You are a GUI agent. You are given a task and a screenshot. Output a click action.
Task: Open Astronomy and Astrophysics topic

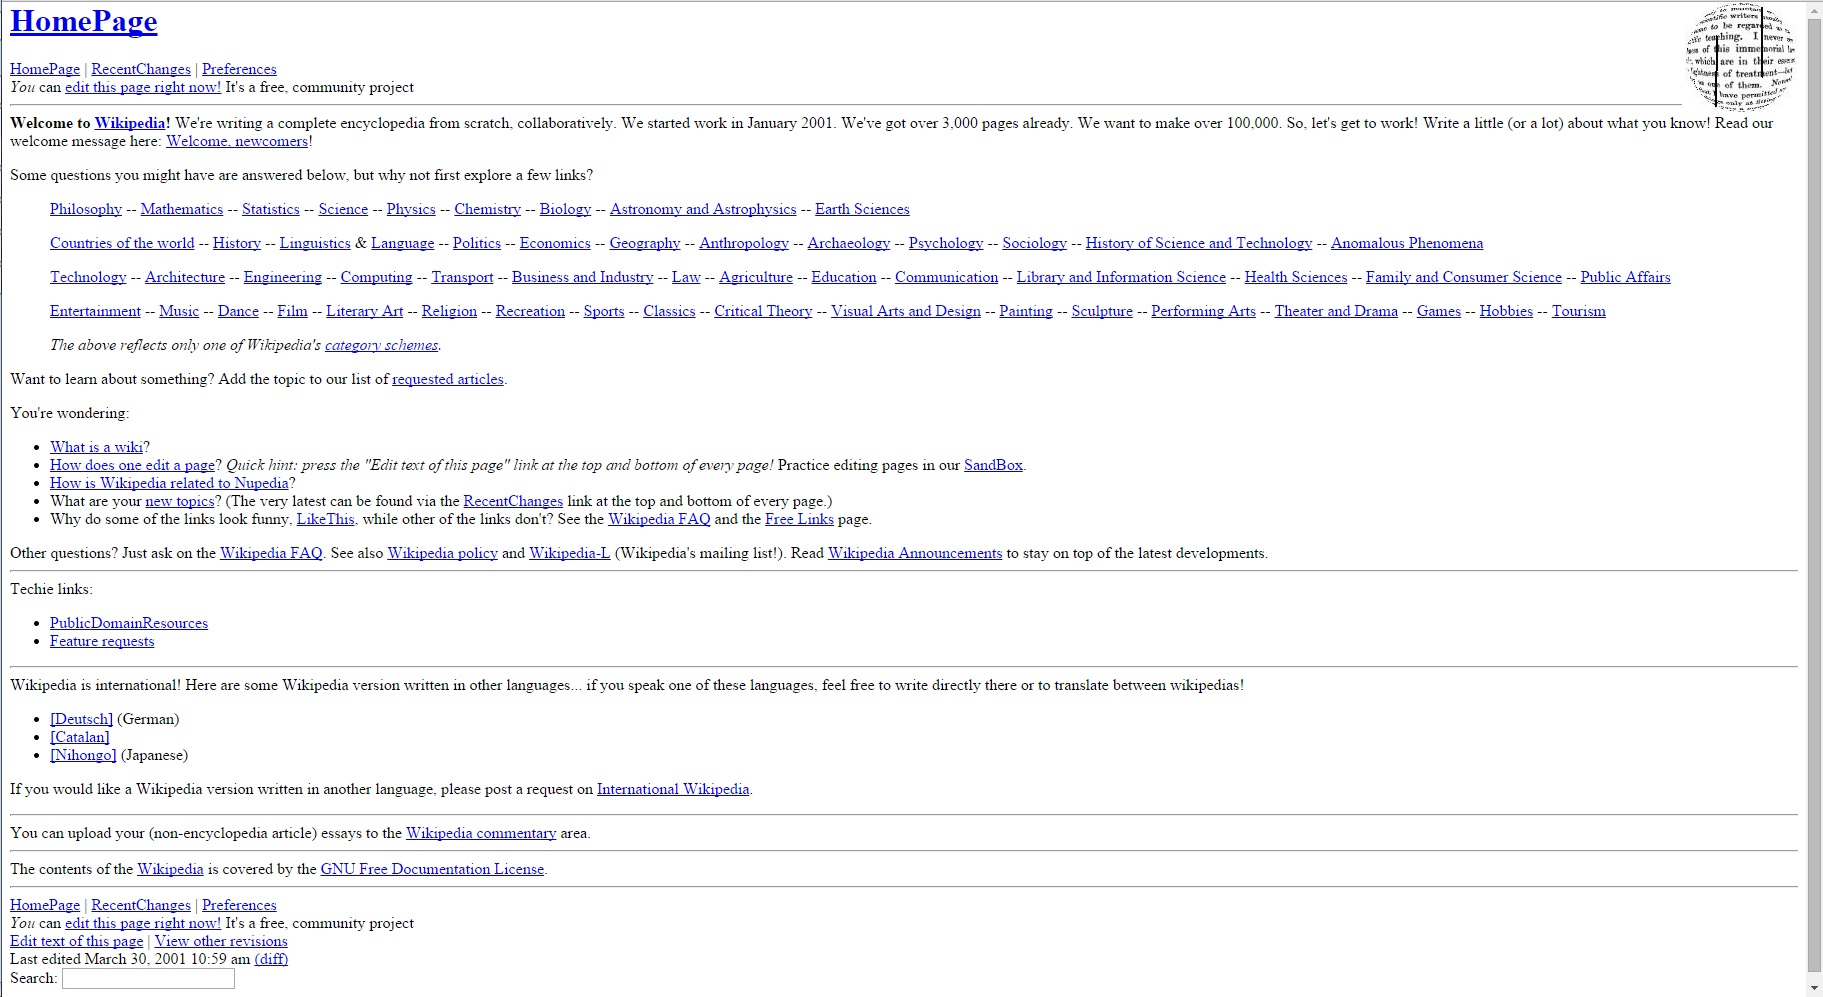703,209
